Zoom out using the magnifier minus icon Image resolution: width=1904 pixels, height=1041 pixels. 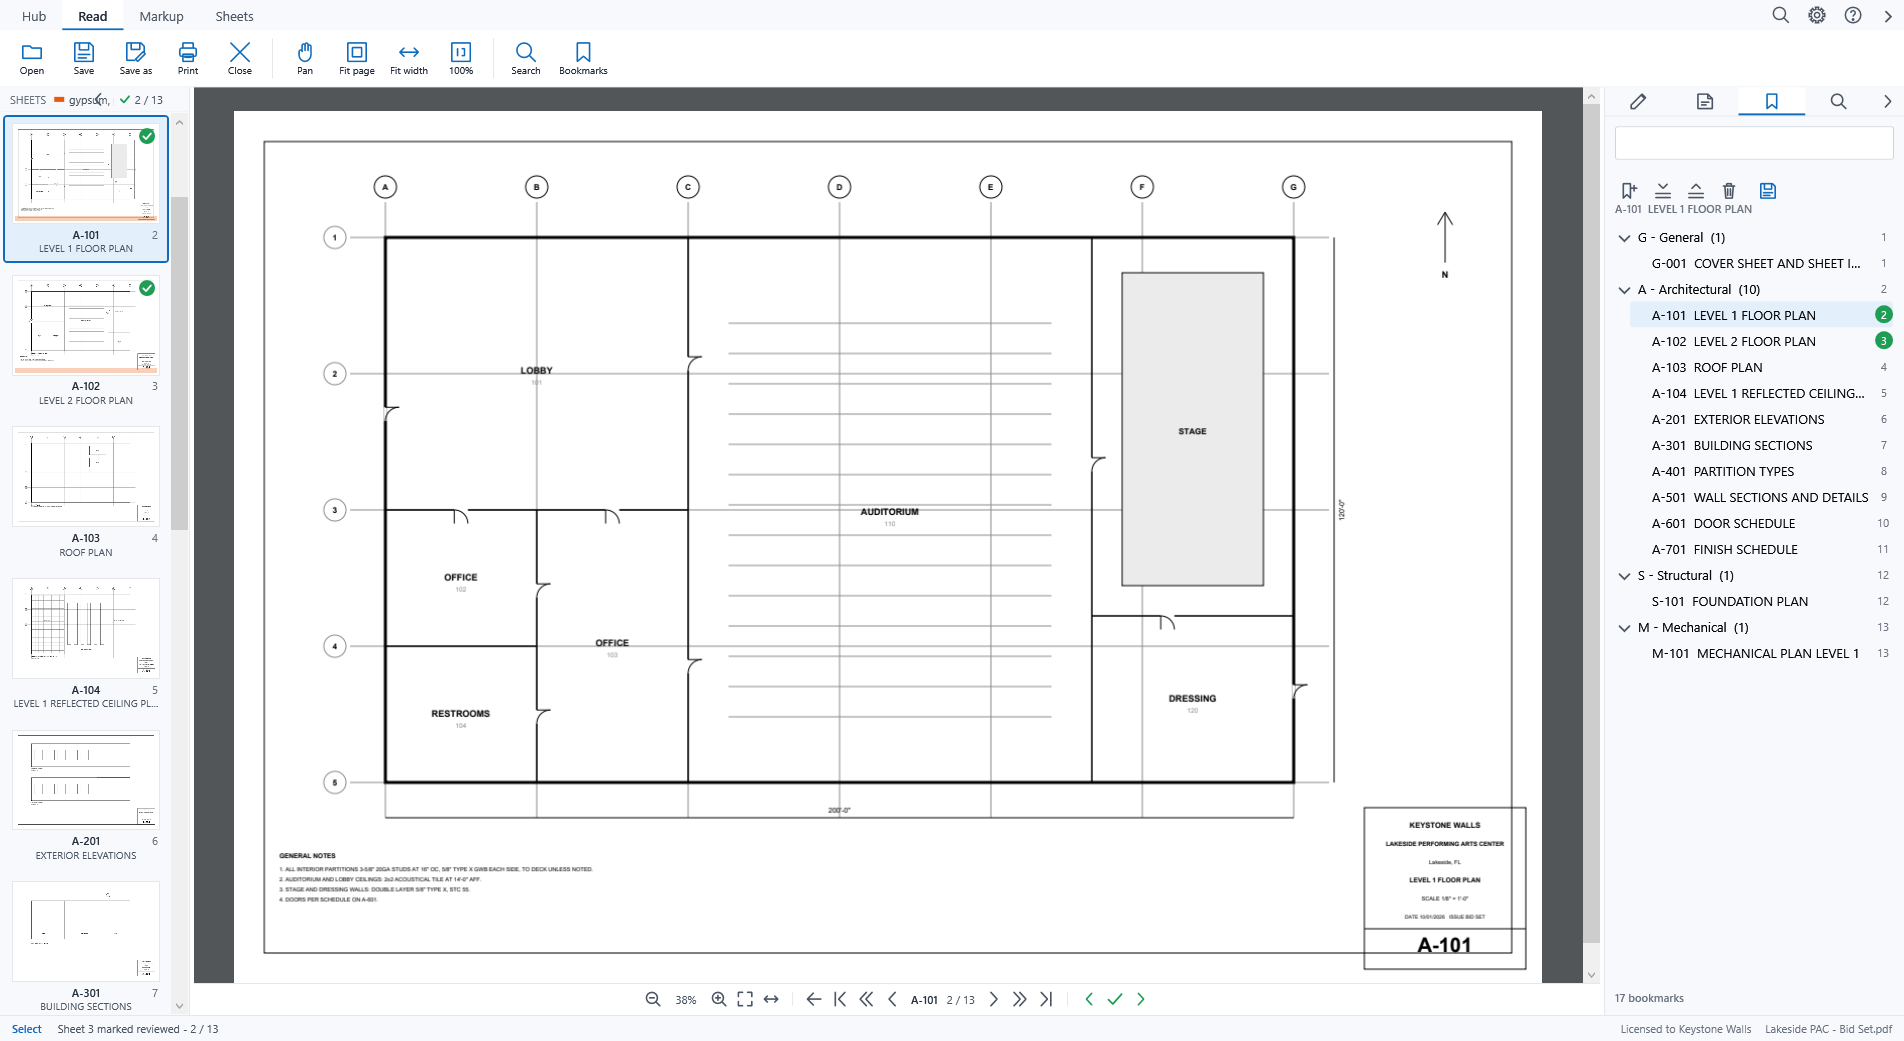point(653,999)
